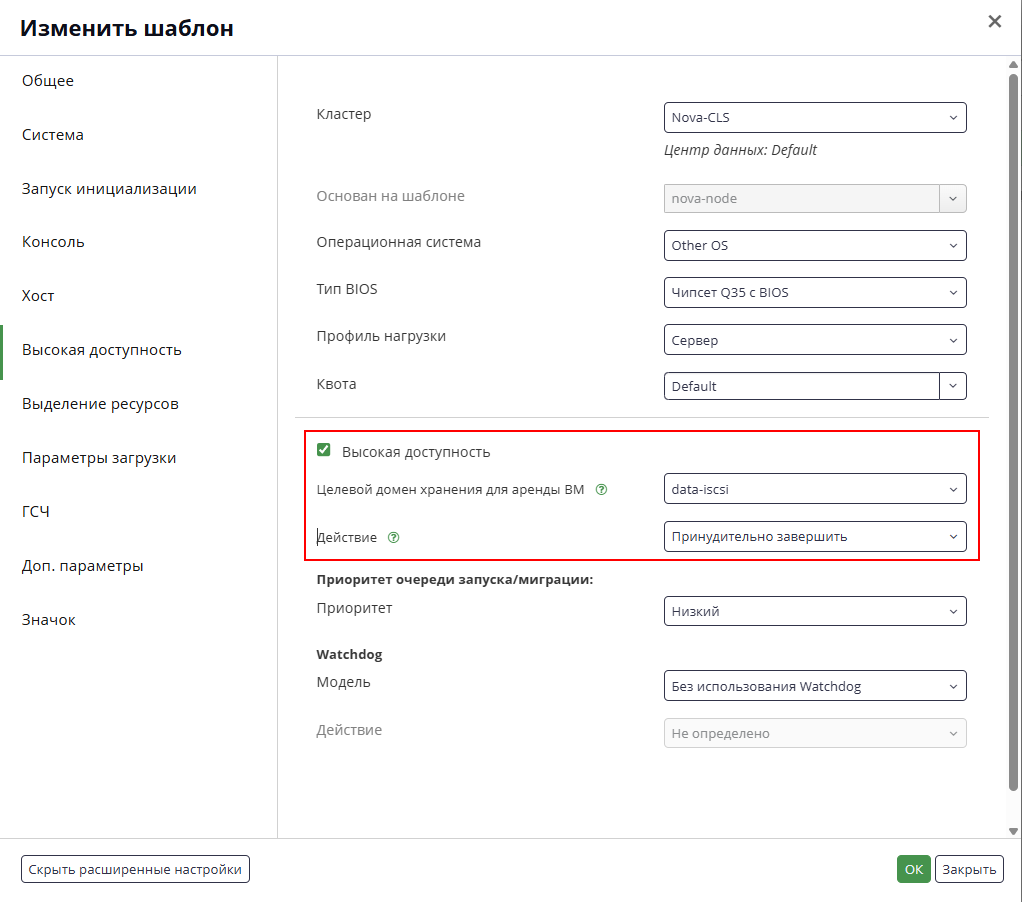1022x902 pixels.
Task: Click the 'Центр данных: Default' text
Action: pyautogui.click(x=740, y=150)
